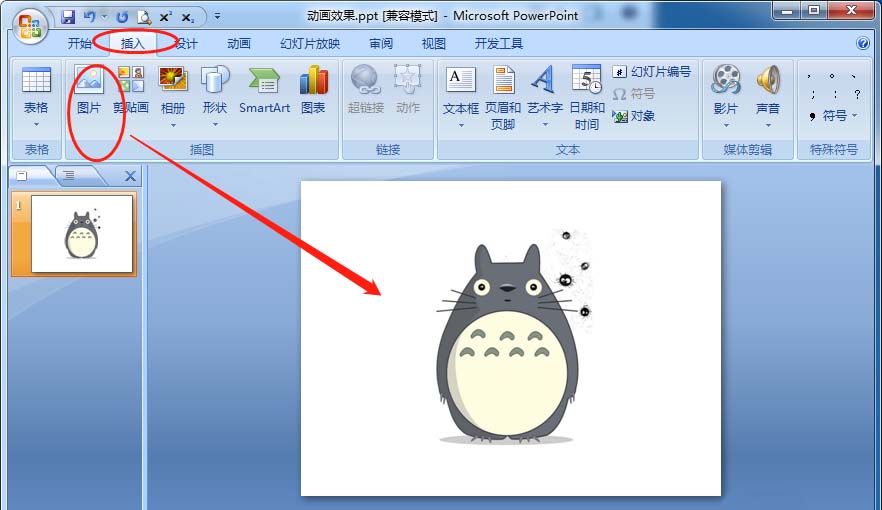Expand the 文本框 dropdown arrow
Screen dimensions: 882x510
click(x=461, y=125)
